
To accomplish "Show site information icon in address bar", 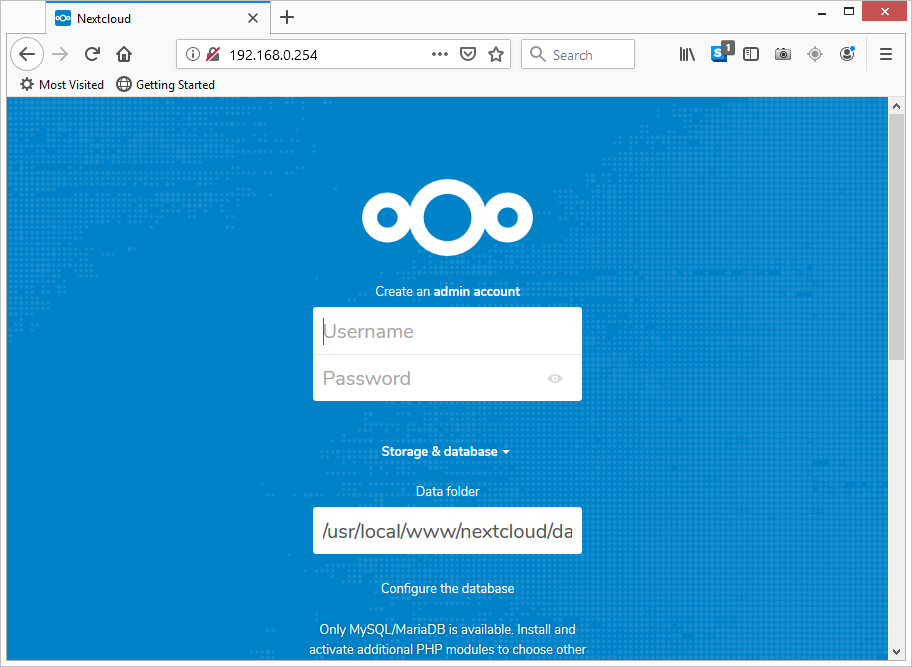I will 193,55.
